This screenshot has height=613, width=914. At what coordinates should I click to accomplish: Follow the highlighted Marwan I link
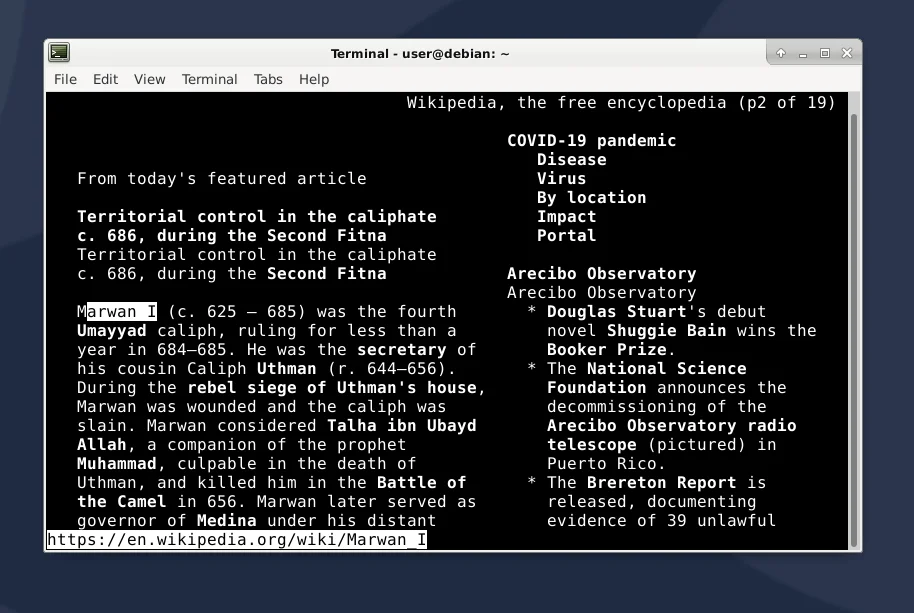pos(116,311)
